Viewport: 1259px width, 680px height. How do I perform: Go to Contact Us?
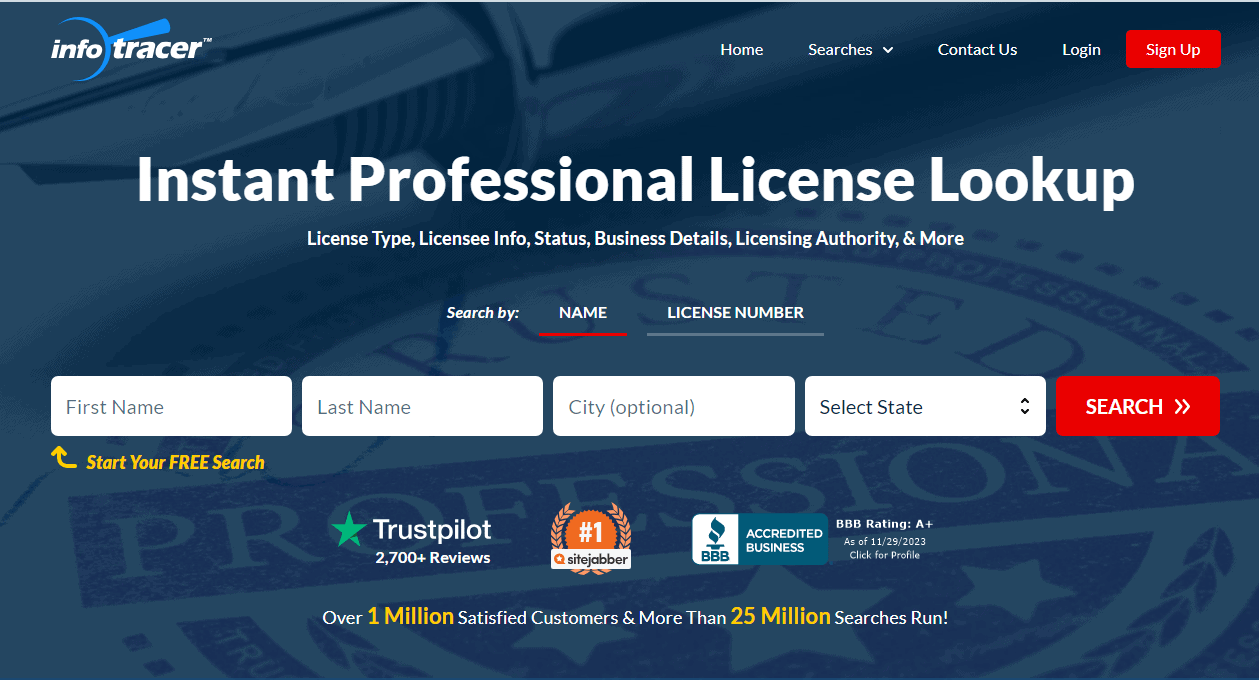977,49
